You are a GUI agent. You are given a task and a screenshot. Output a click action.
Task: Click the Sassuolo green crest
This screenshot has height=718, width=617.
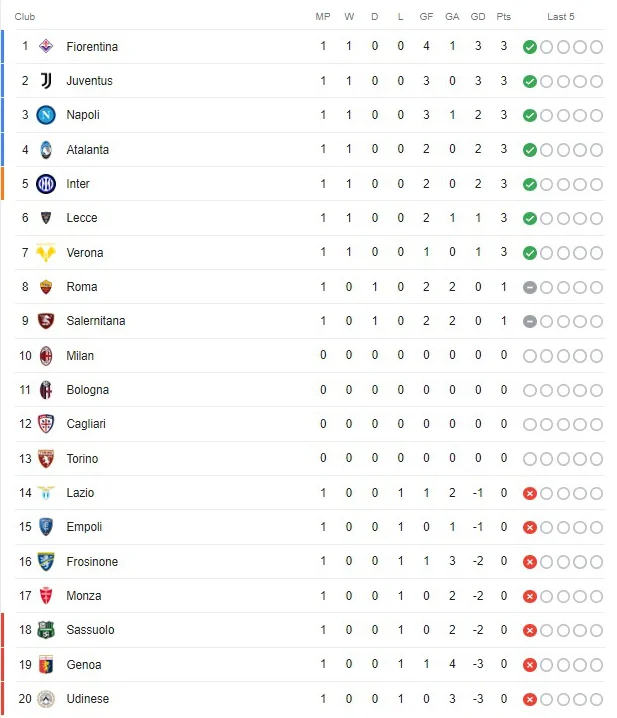click(46, 630)
